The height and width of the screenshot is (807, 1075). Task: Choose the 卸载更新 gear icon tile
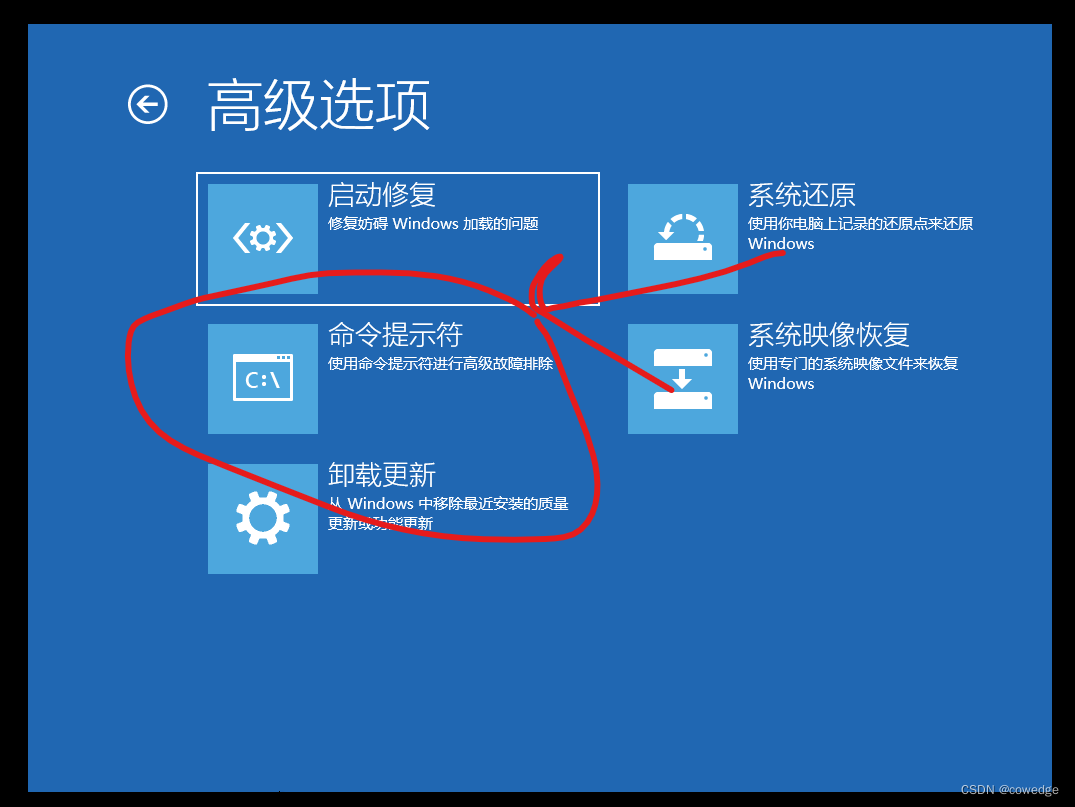(x=263, y=518)
